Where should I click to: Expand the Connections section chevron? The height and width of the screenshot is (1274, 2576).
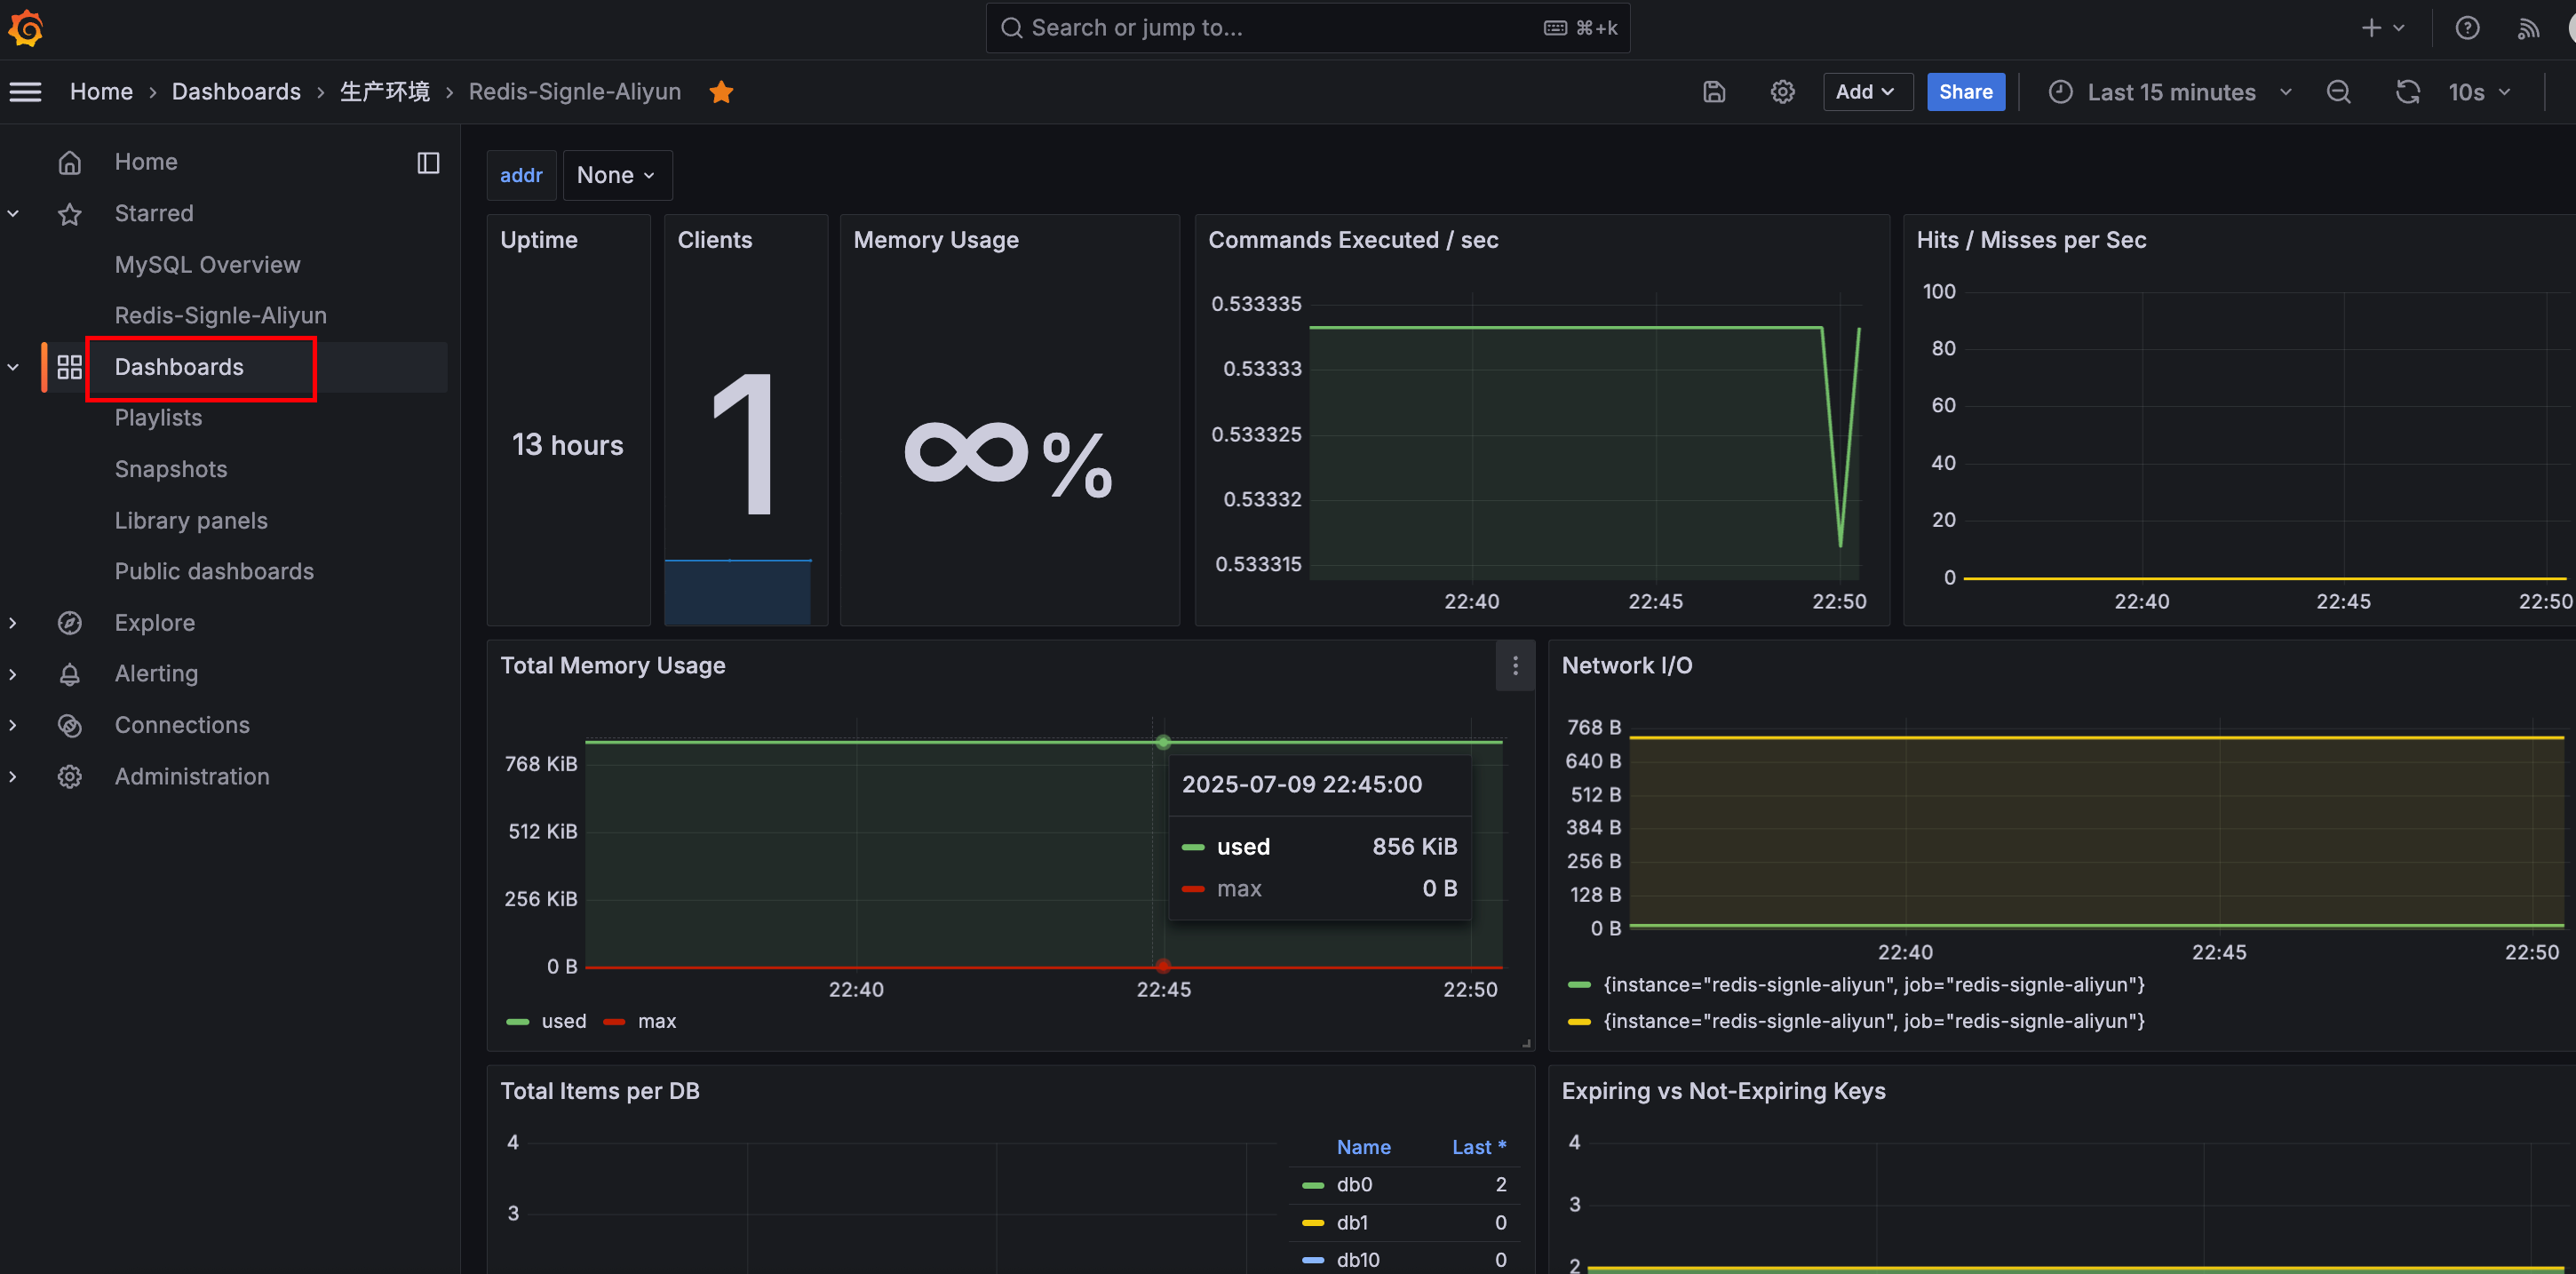(x=13, y=725)
